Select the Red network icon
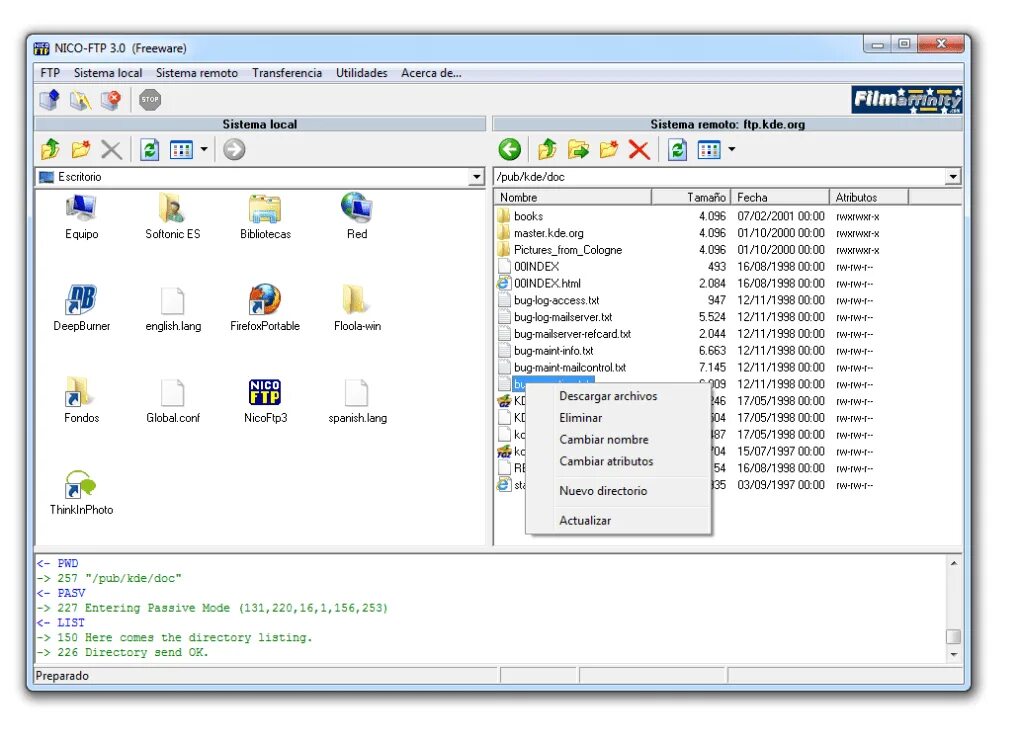Screen dimensions: 1020x743 coord(356,217)
